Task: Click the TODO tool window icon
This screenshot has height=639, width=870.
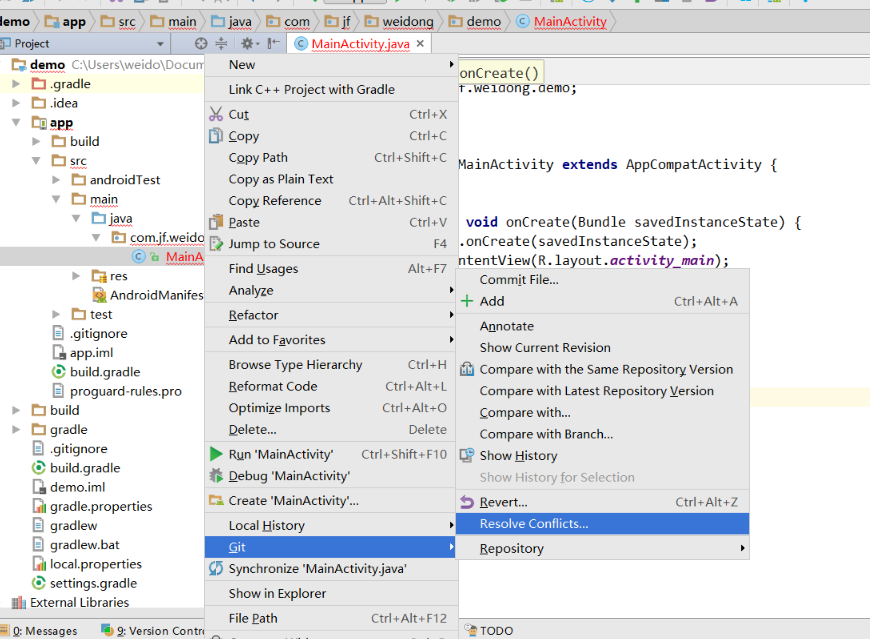Action: tap(471, 630)
